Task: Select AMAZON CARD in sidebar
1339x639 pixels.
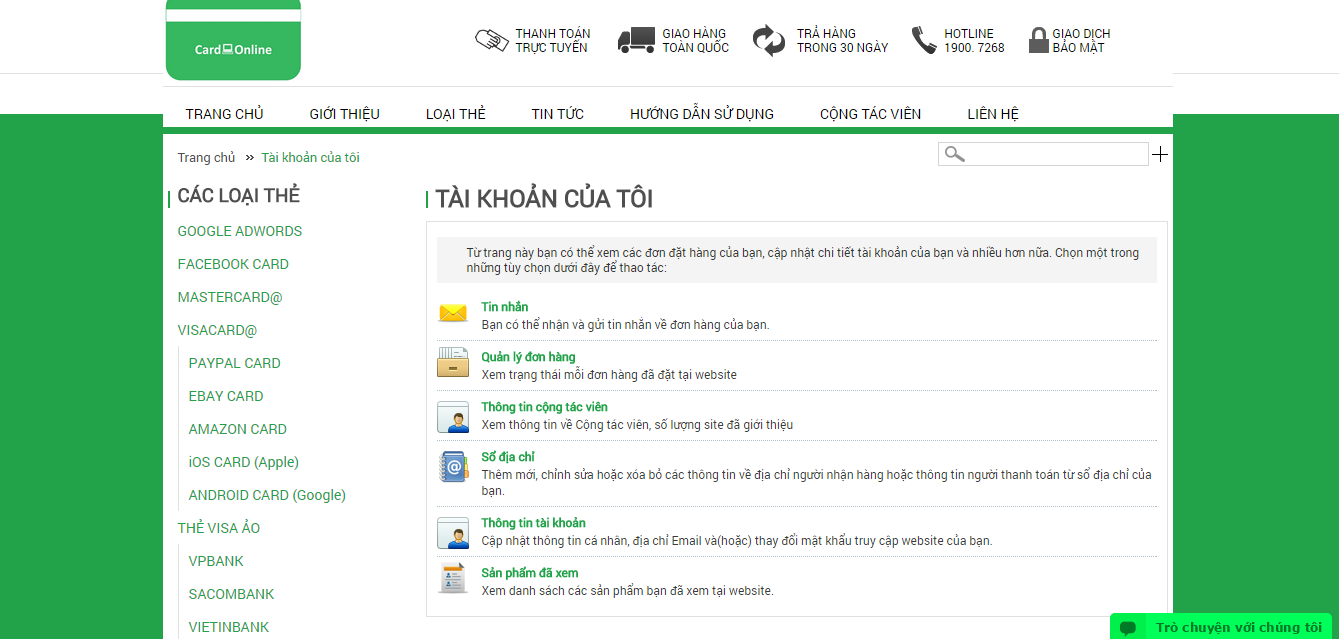Action: click(238, 429)
